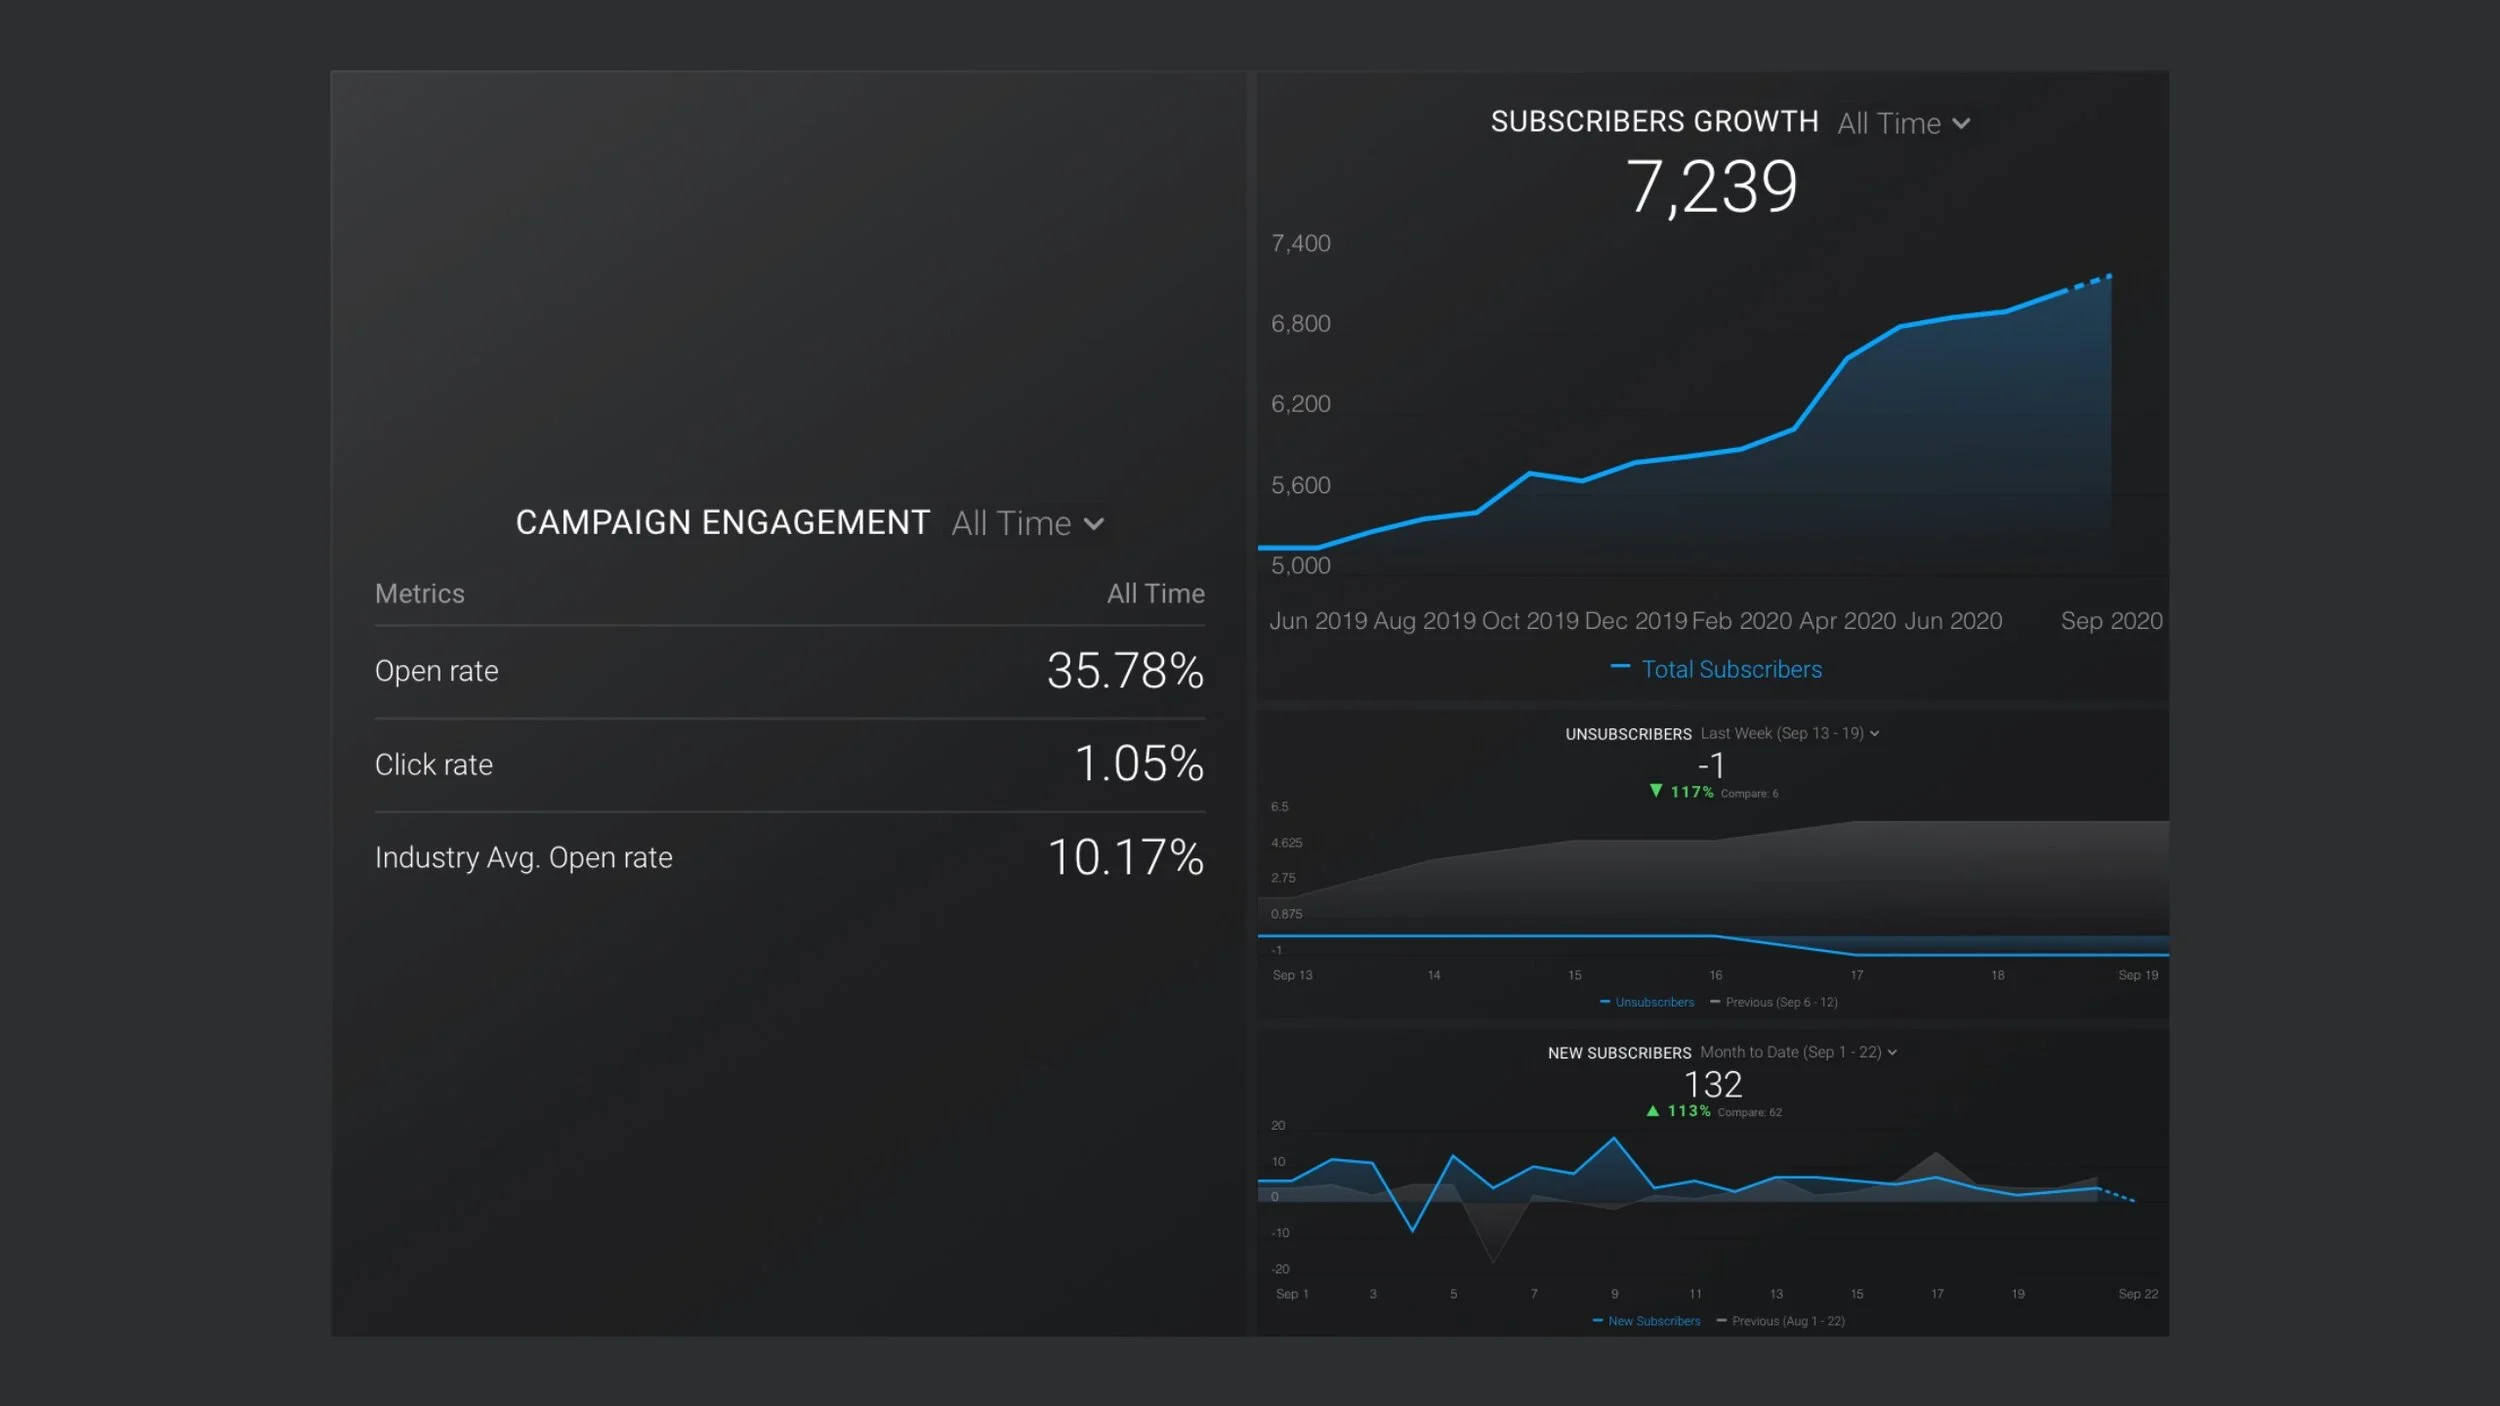Click the grey Previous (Sep 6 - 12) legend marker
This screenshot has width=2500, height=1406.
click(1715, 1002)
